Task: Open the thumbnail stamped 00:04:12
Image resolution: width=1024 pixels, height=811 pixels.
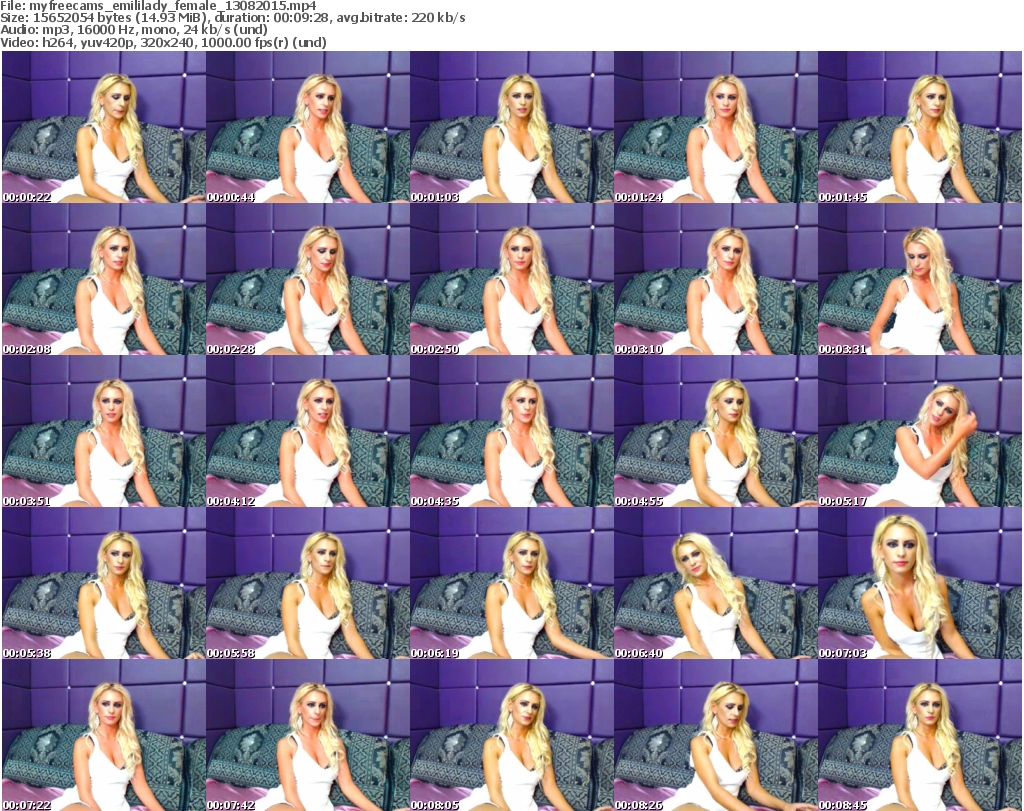Action: point(308,431)
